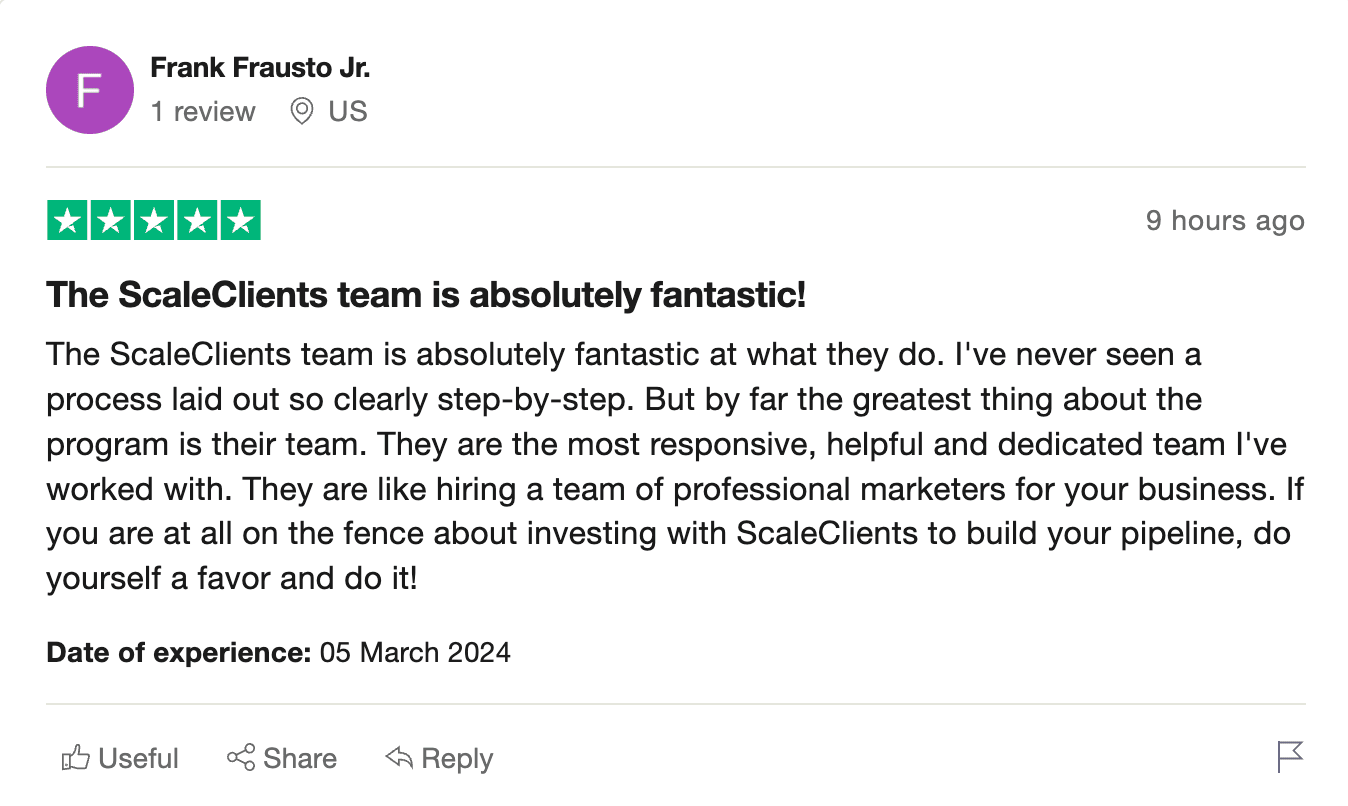Click the thumbs-up Useful icon
The width and height of the screenshot is (1348, 806).
(x=76, y=758)
